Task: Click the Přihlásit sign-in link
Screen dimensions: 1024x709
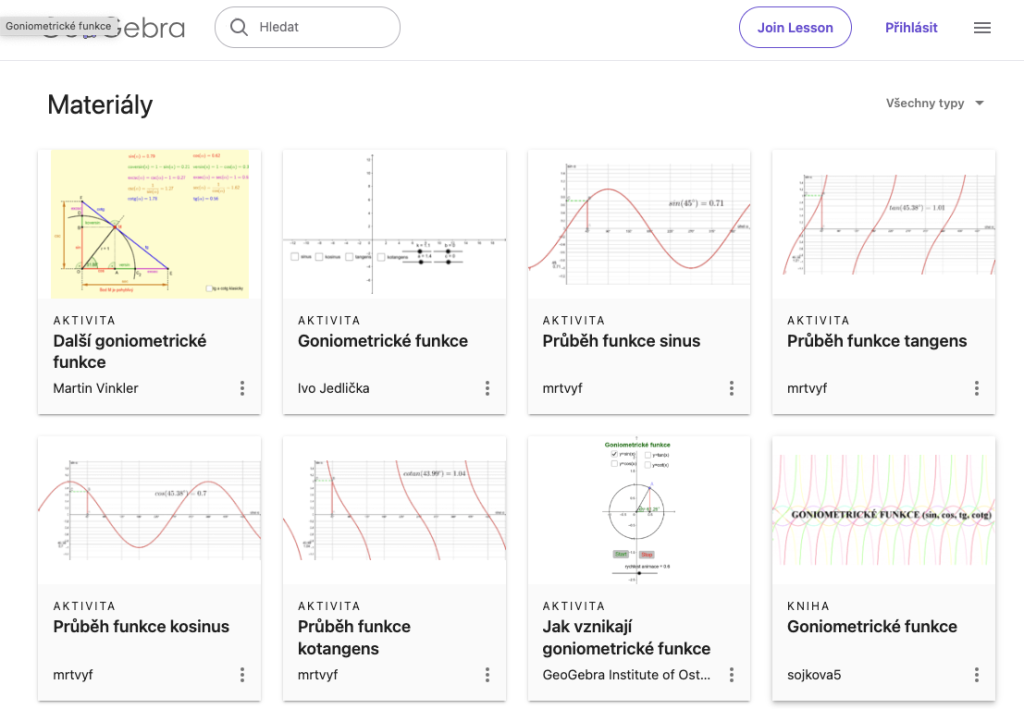Action: point(911,28)
